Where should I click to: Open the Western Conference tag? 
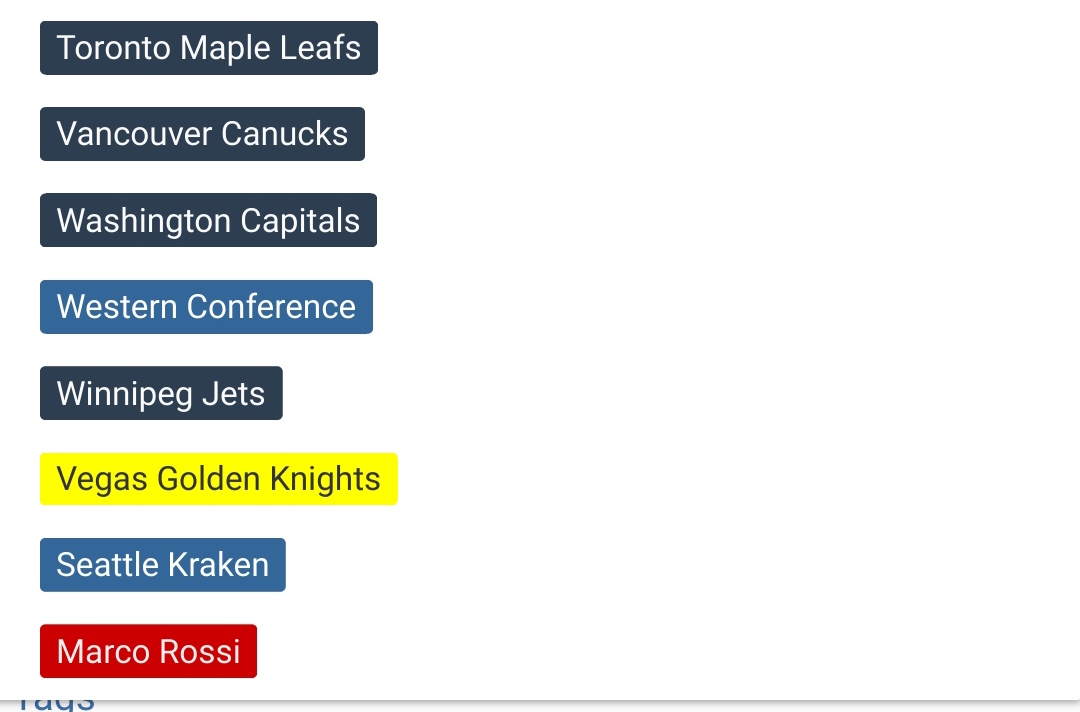(x=206, y=307)
